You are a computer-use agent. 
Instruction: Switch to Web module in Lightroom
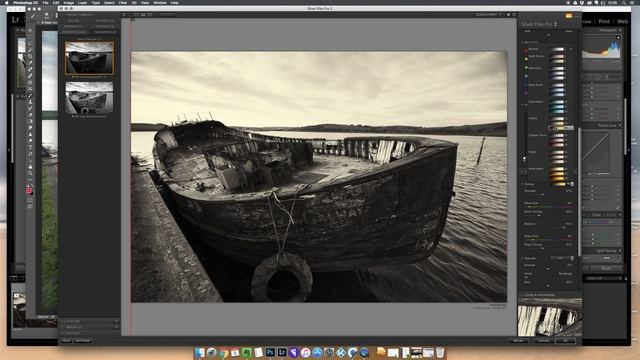[622, 21]
